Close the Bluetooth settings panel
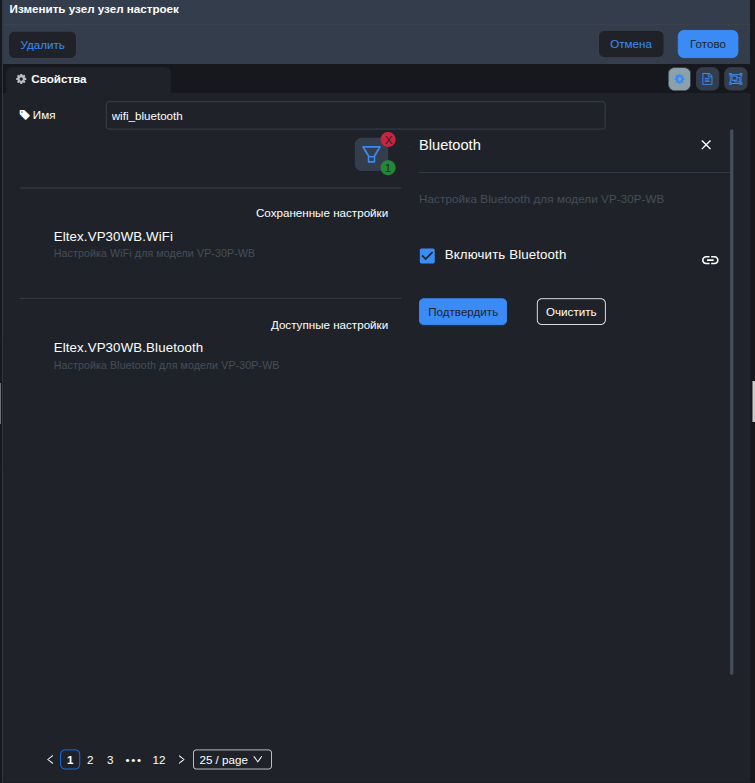Viewport: 755px width, 783px height. pyautogui.click(x=706, y=145)
